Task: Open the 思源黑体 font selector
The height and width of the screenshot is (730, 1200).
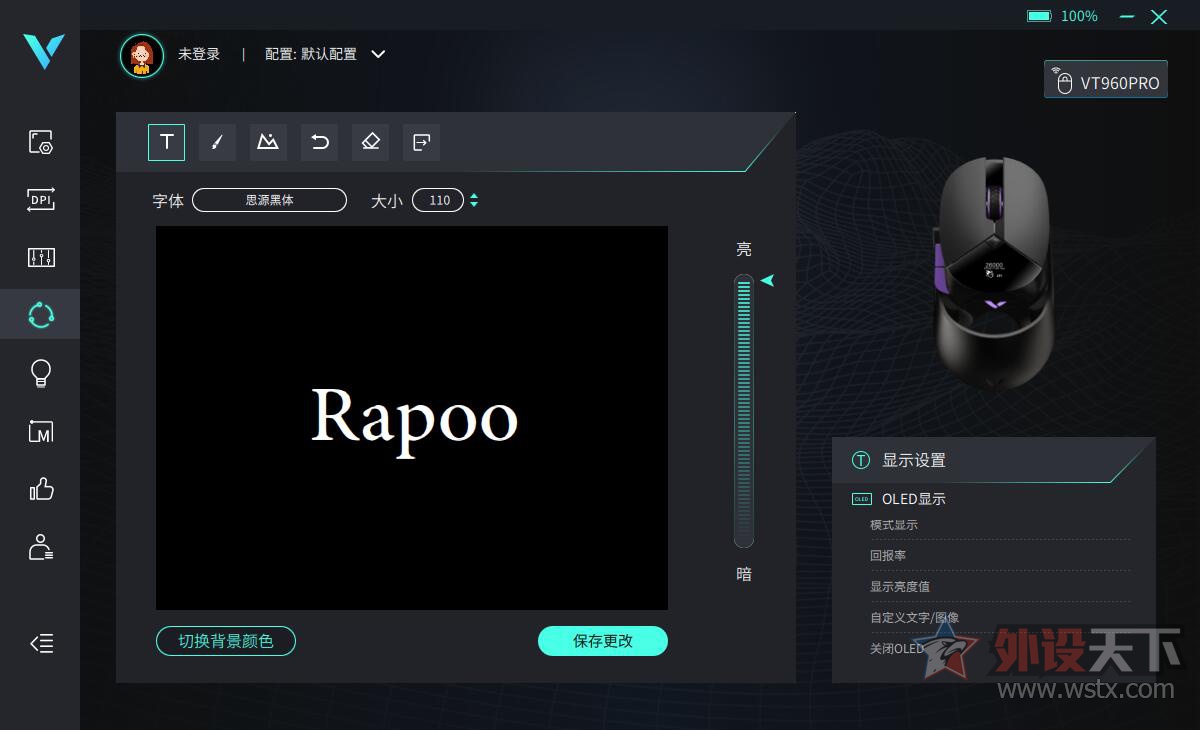Action: click(269, 200)
